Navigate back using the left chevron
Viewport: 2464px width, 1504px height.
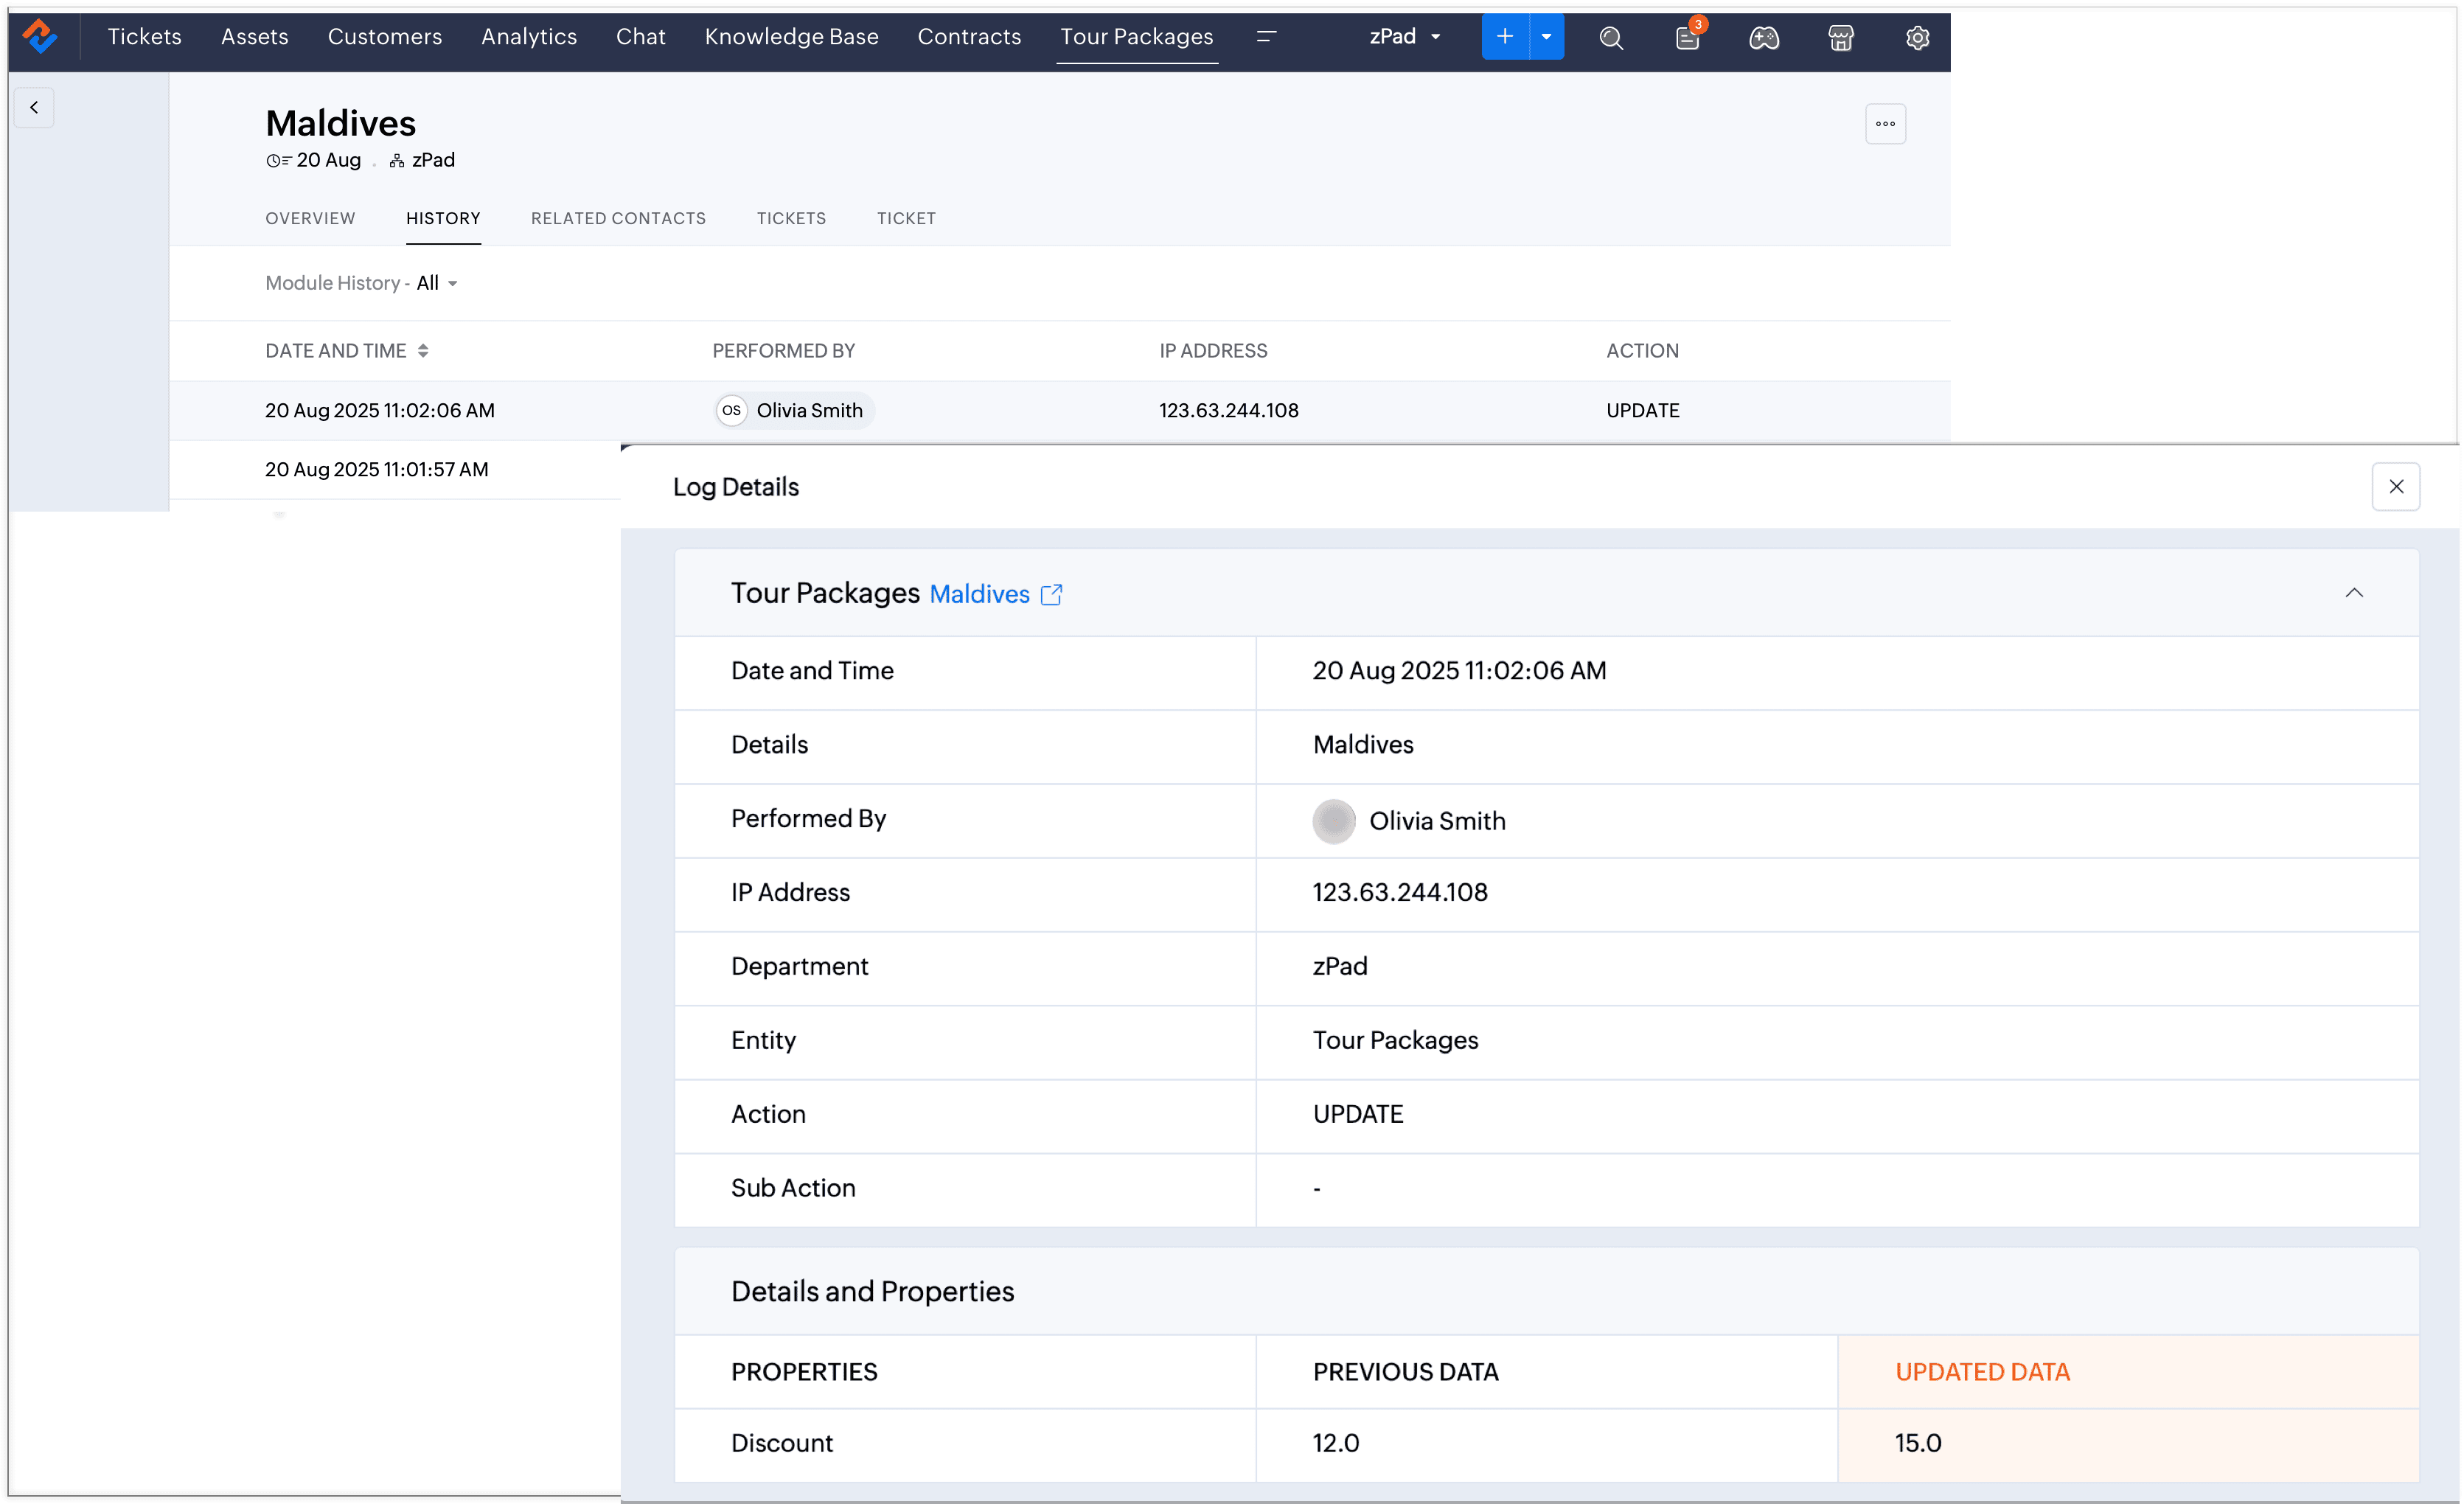pyautogui.click(x=35, y=107)
